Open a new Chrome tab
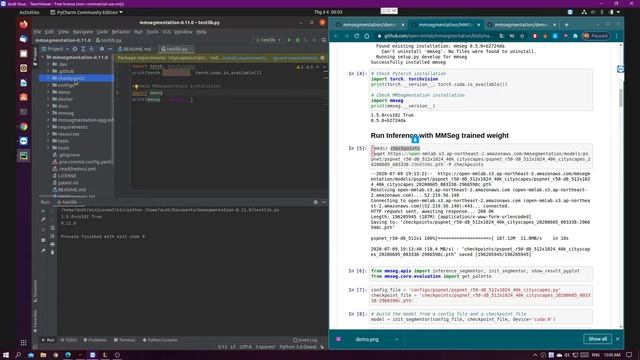The width and height of the screenshot is (640, 360). [x=566, y=25]
